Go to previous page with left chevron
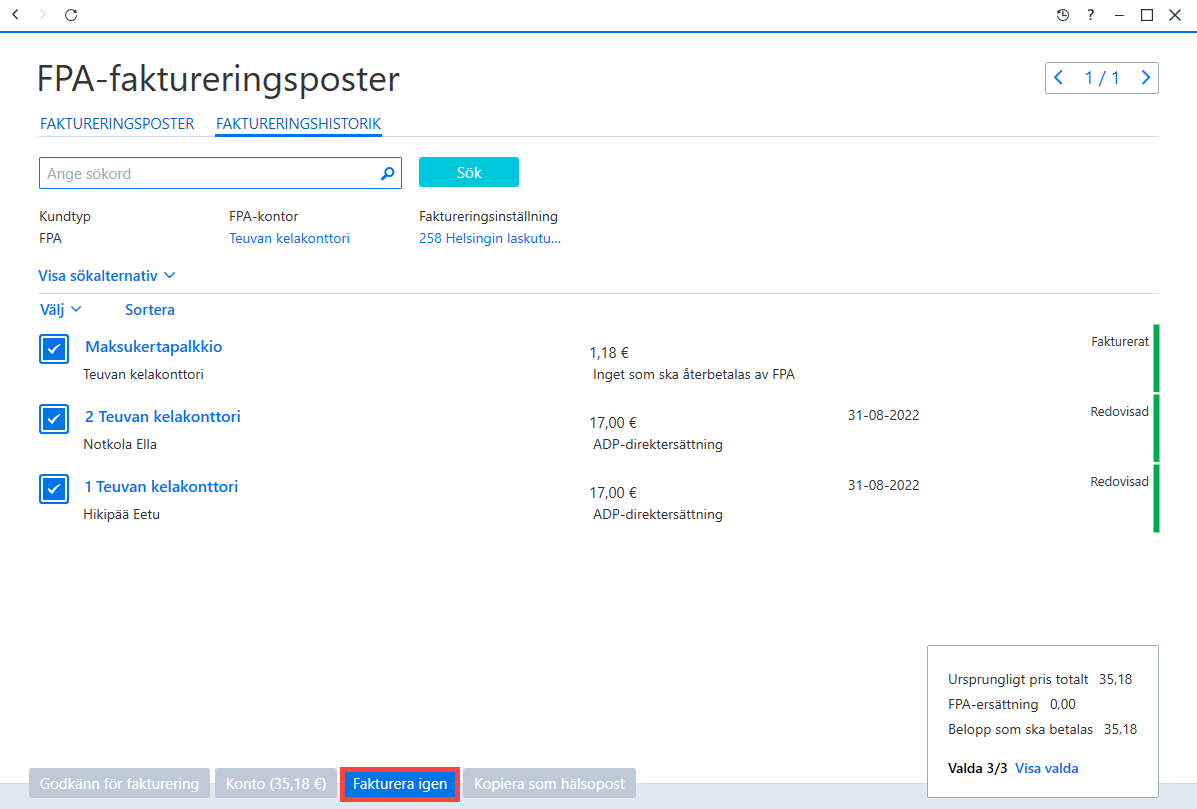The height and width of the screenshot is (809, 1197). tap(1059, 78)
